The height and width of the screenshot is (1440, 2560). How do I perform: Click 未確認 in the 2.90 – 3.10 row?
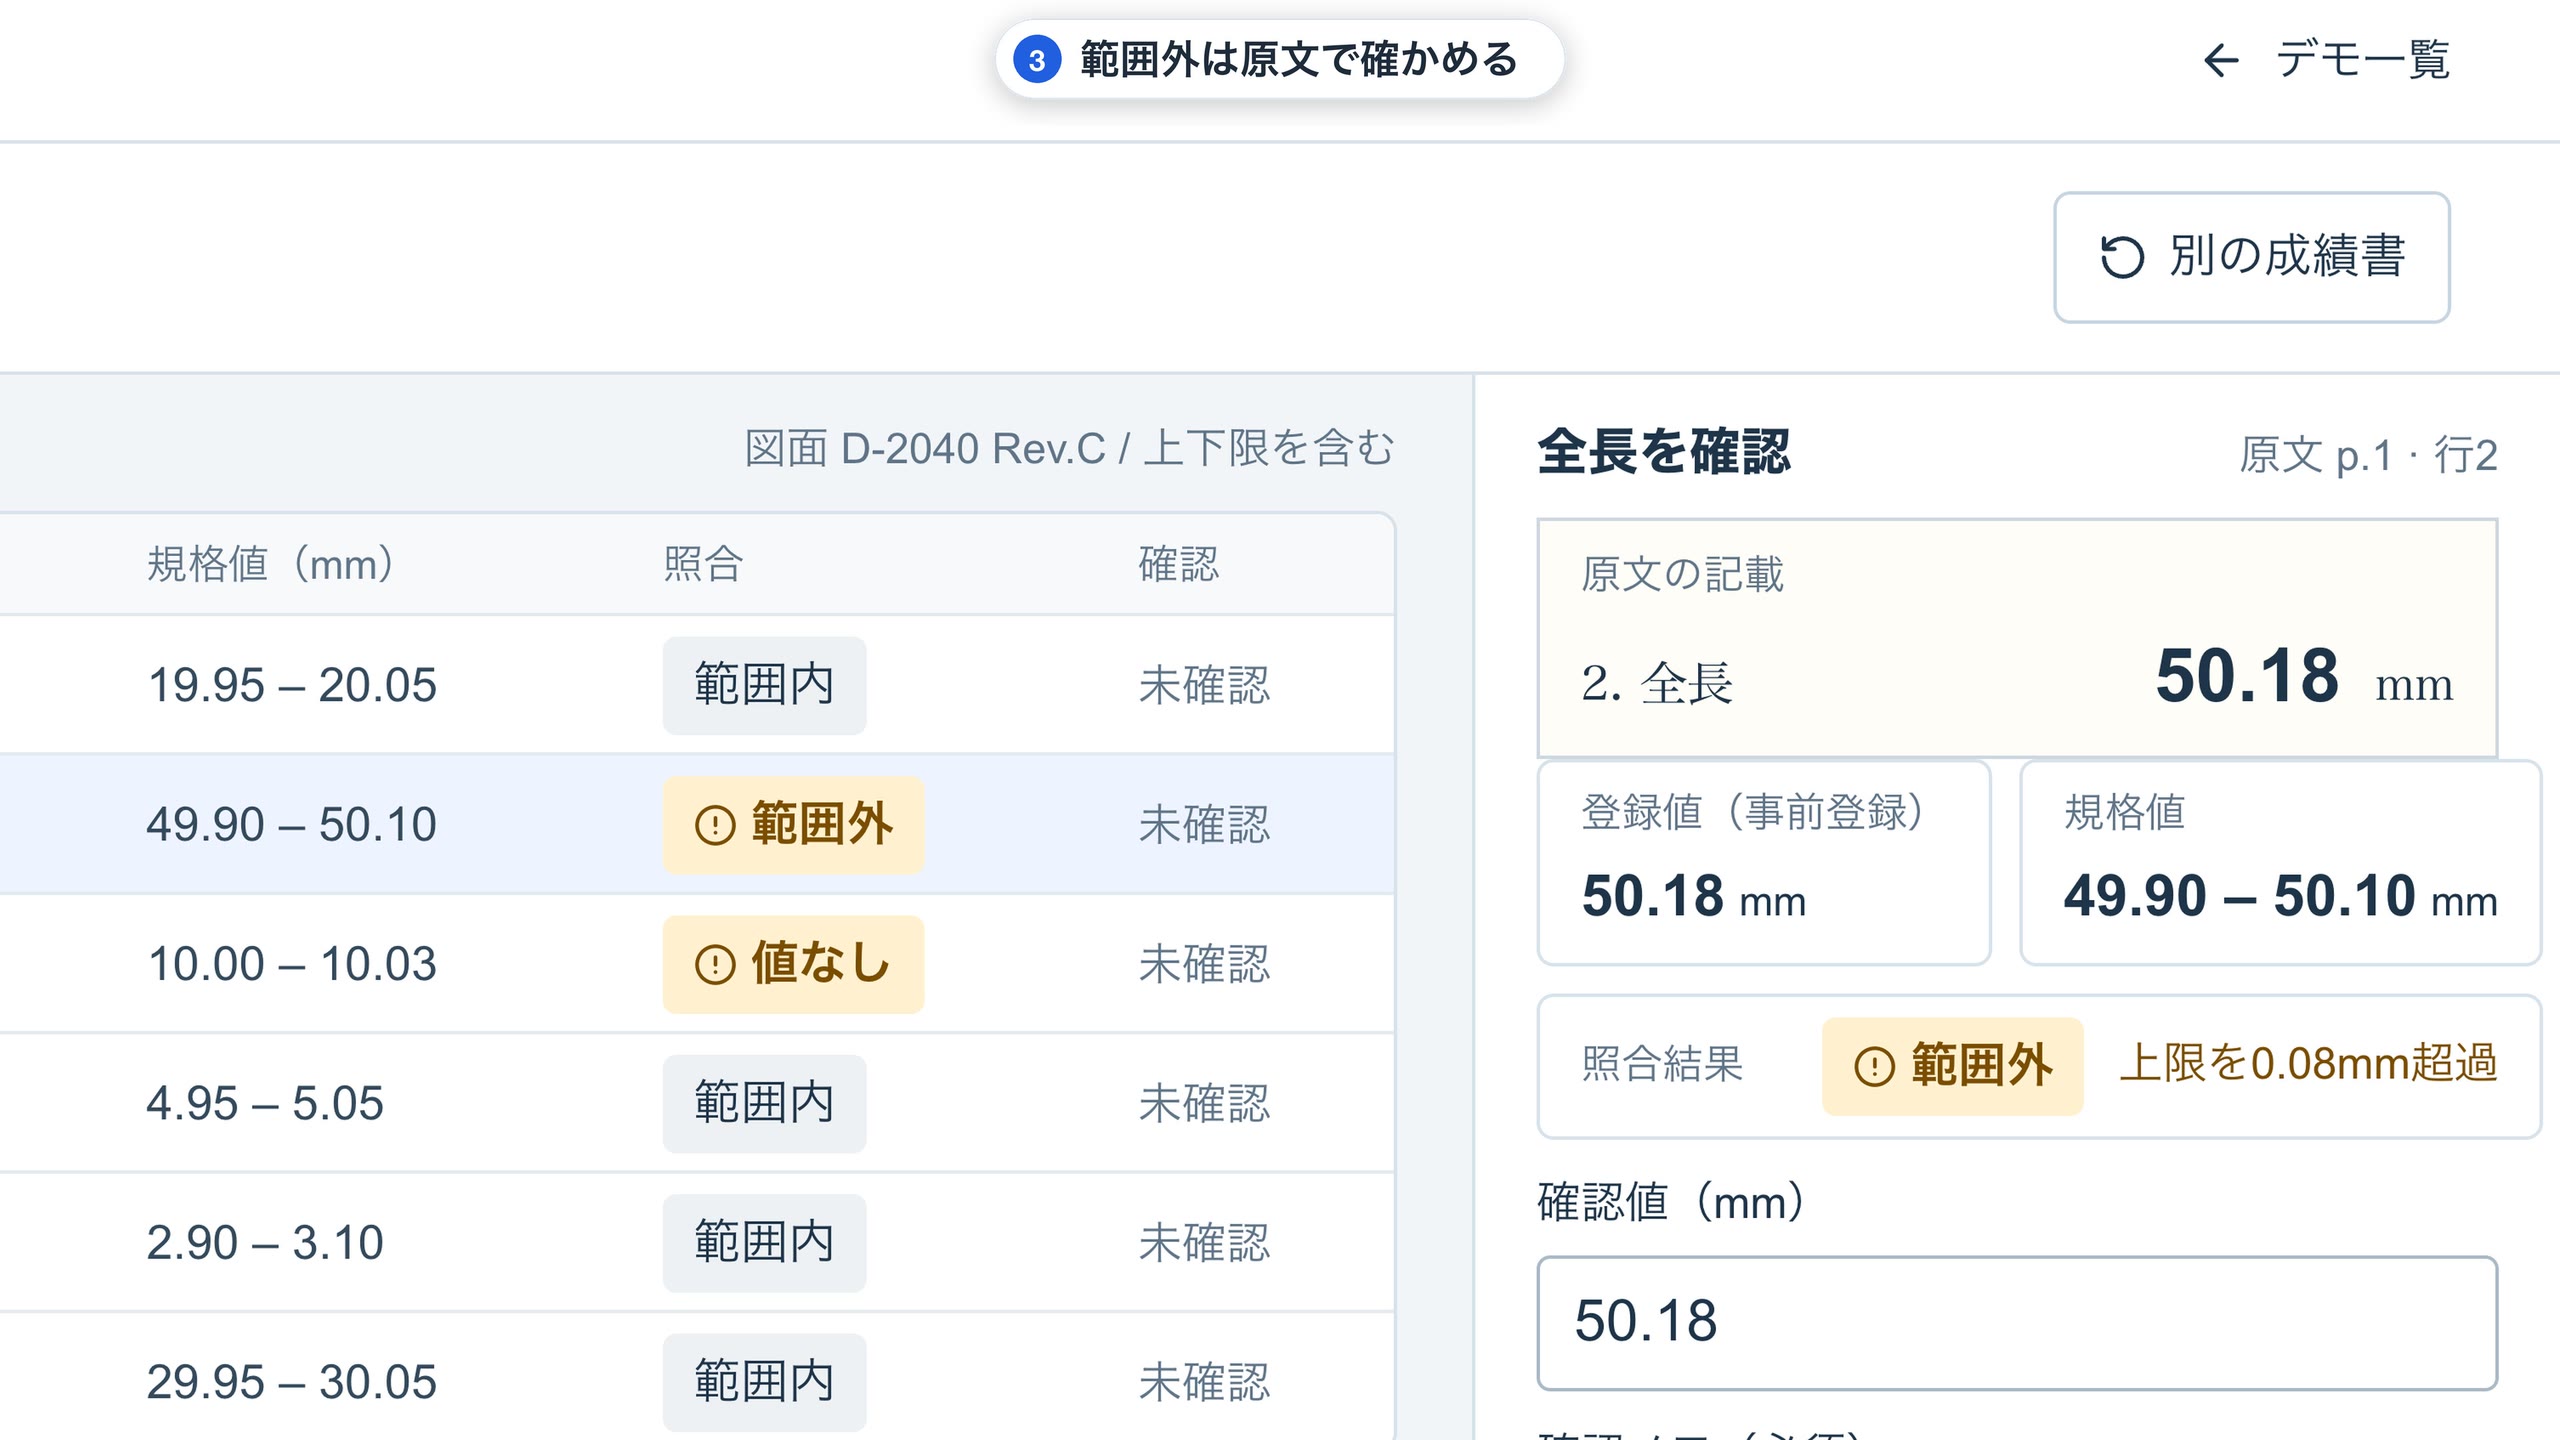(x=1204, y=1243)
